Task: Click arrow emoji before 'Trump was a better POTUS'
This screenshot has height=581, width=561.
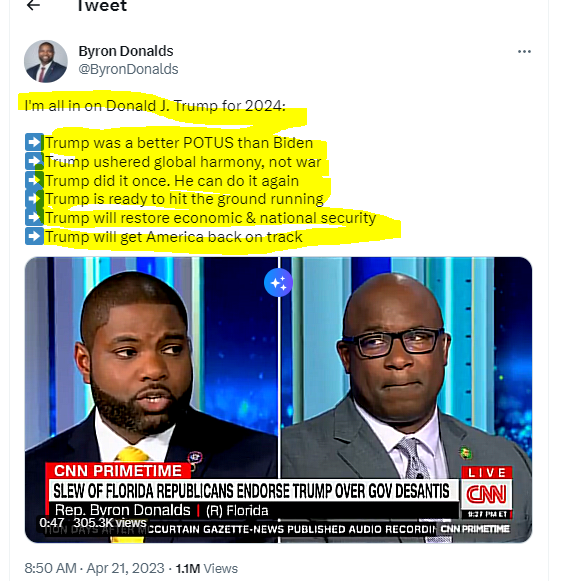Action: click(34, 142)
